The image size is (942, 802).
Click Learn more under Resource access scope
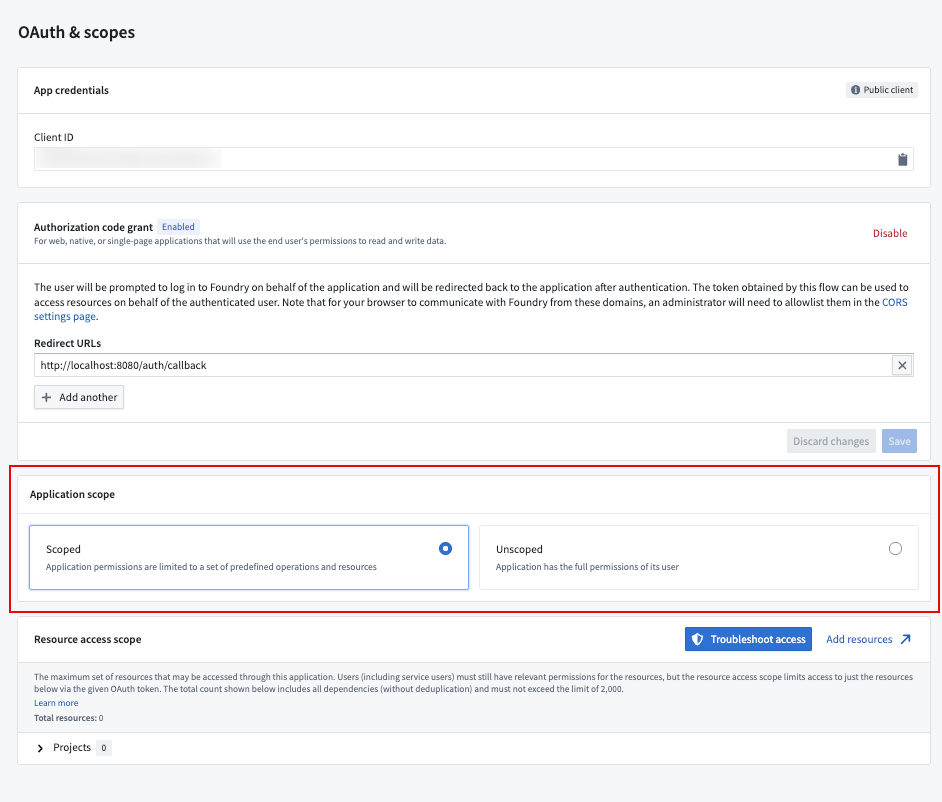[x=56, y=702]
